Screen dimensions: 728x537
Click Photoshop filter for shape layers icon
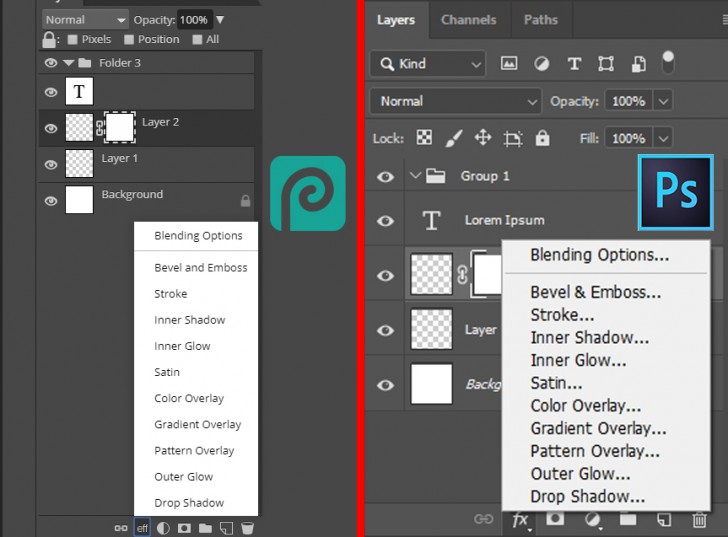pos(606,63)
